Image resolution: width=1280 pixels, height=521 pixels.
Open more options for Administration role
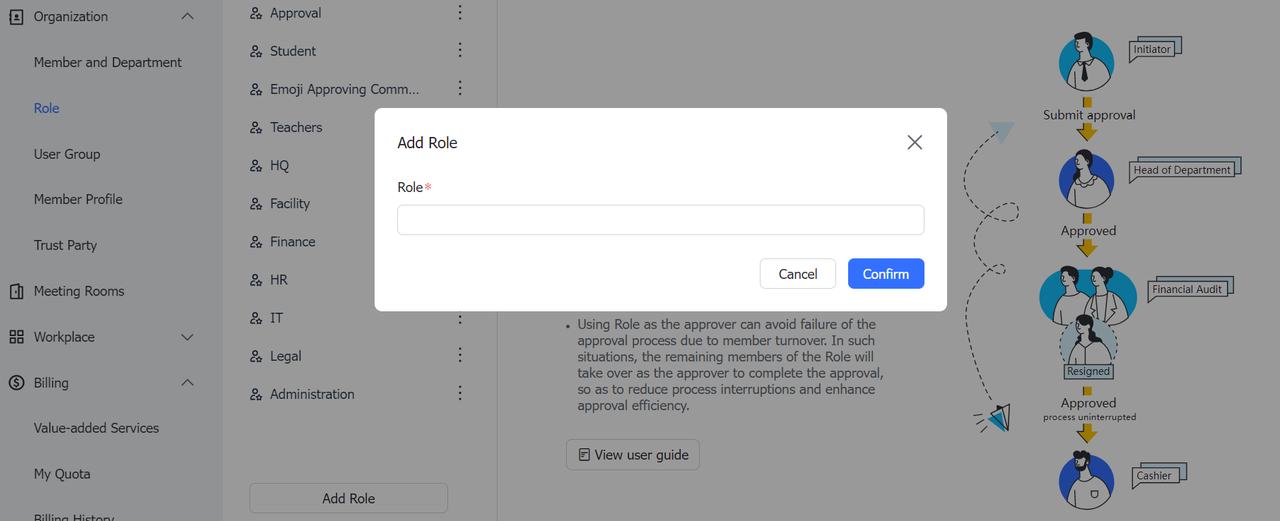pos(460,394)
